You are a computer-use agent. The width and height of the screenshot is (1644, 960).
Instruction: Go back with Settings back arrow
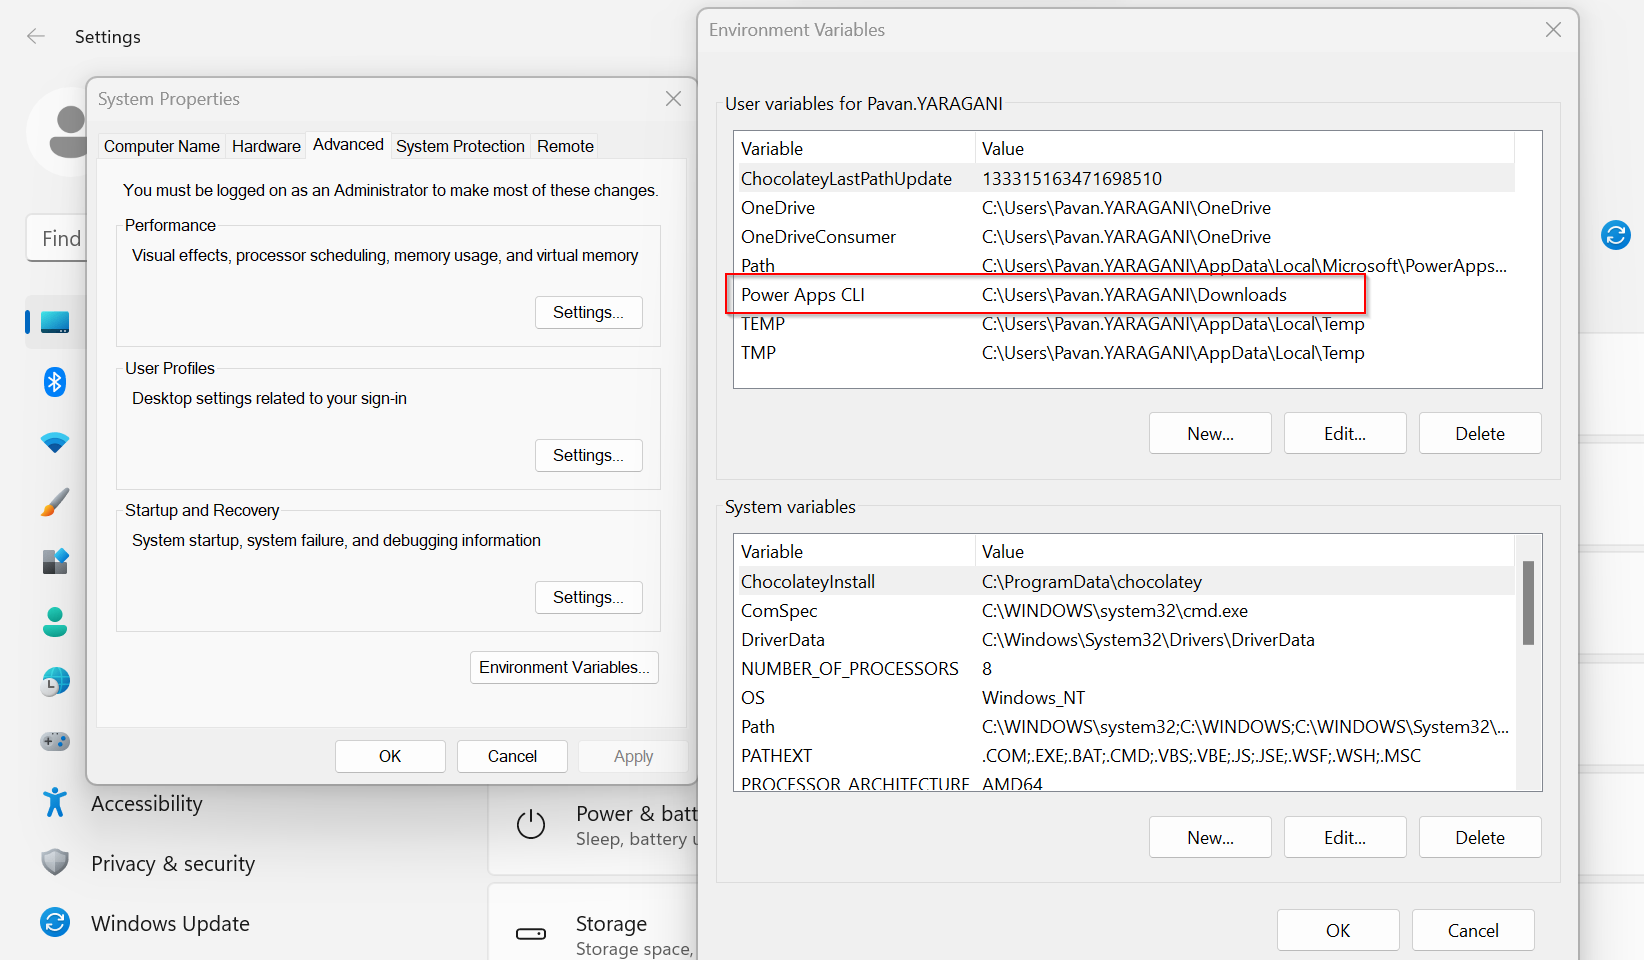click(x=36, y=37)
